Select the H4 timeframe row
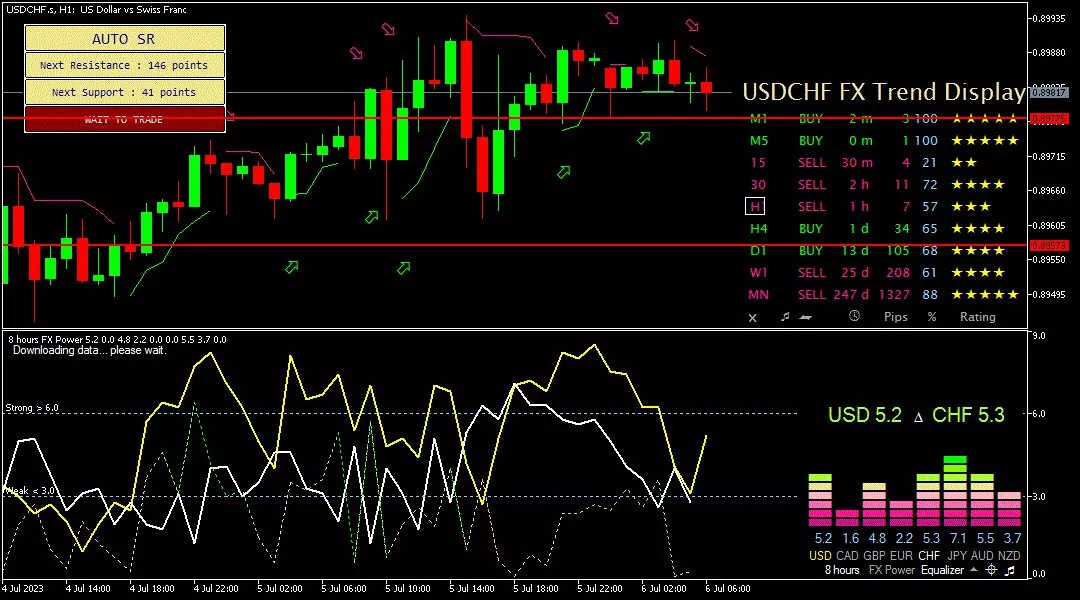The height and width of the screenshot is (600, 1080). pos(882,229)
